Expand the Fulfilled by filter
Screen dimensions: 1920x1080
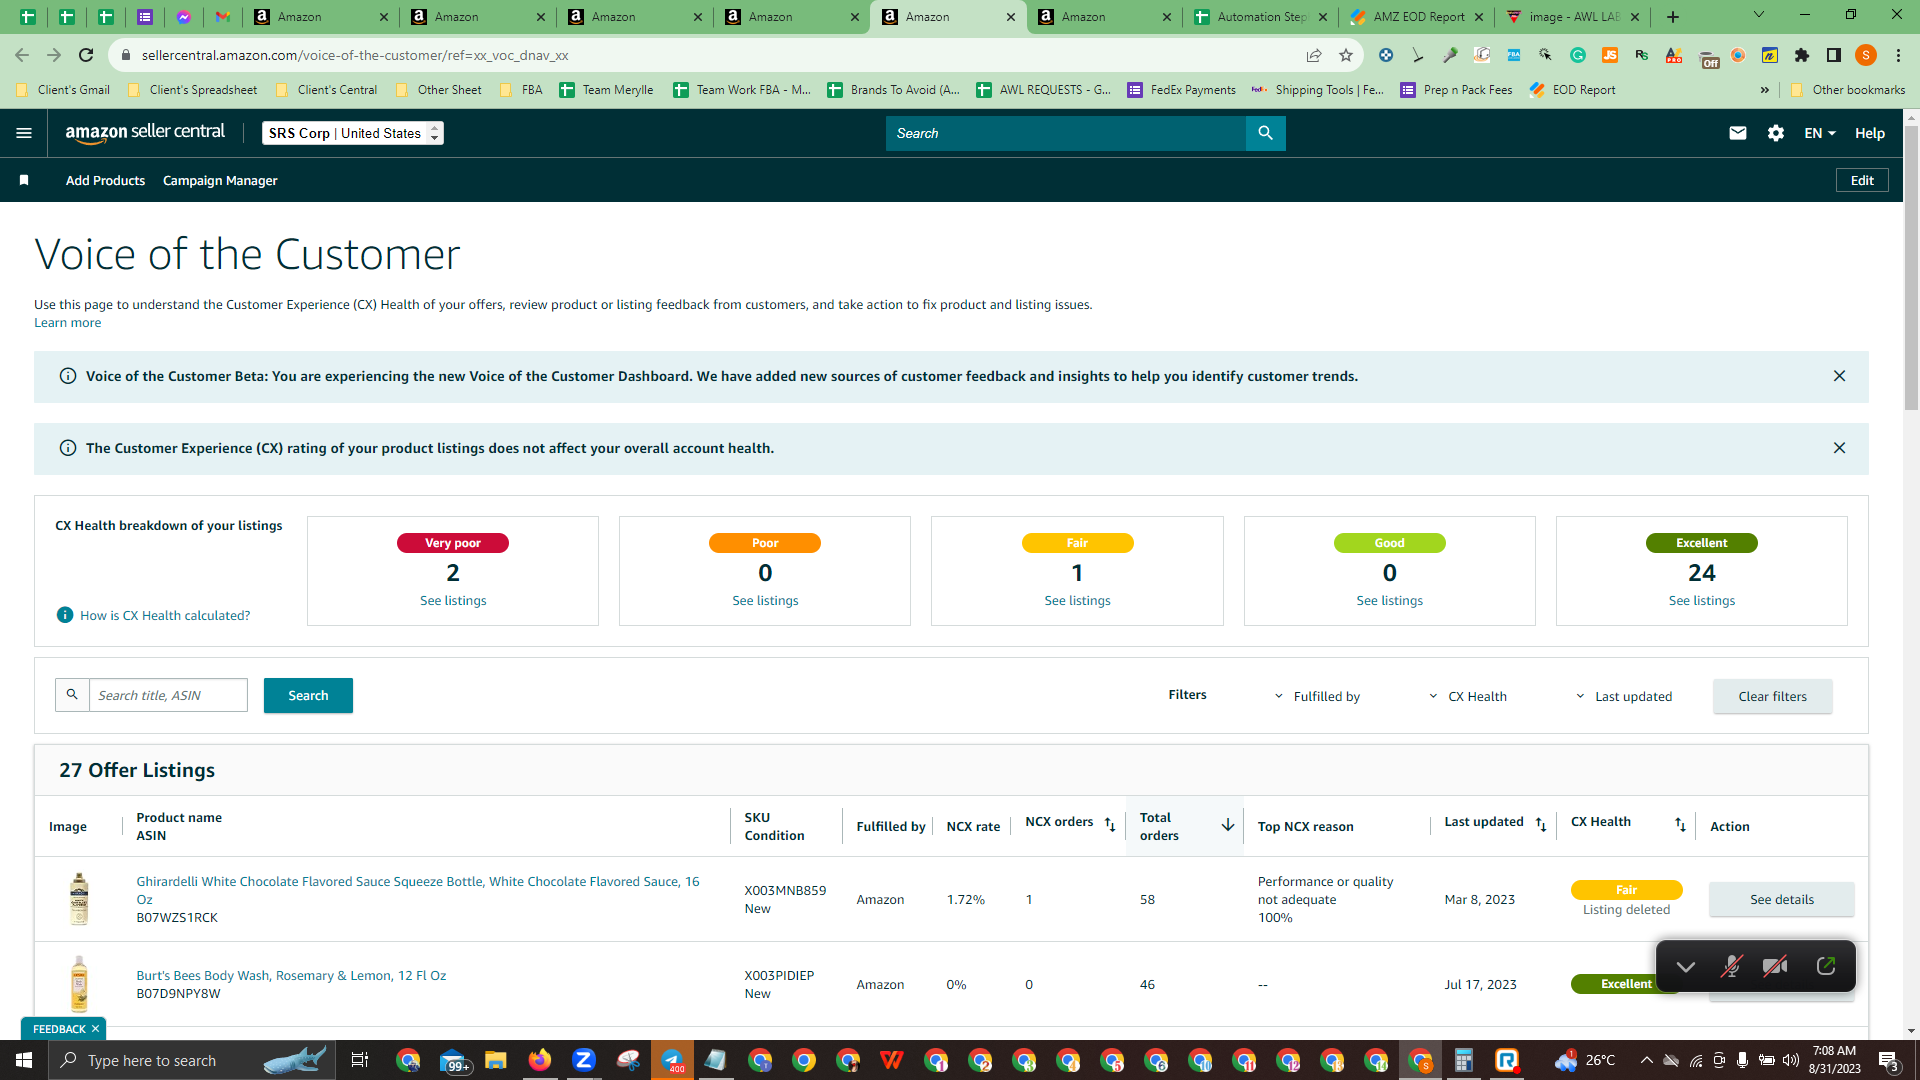coord(1317,696)
